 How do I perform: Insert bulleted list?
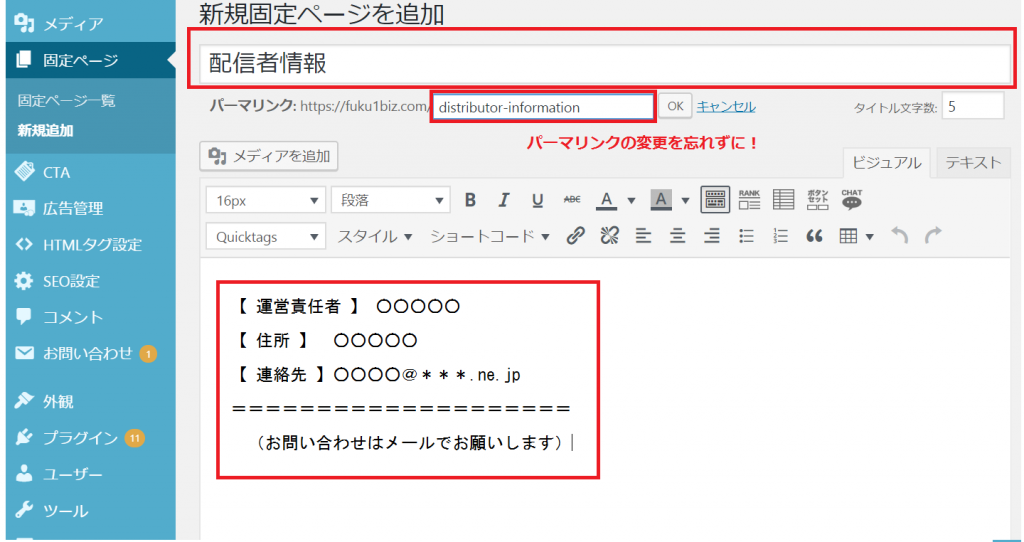point(746,236)
